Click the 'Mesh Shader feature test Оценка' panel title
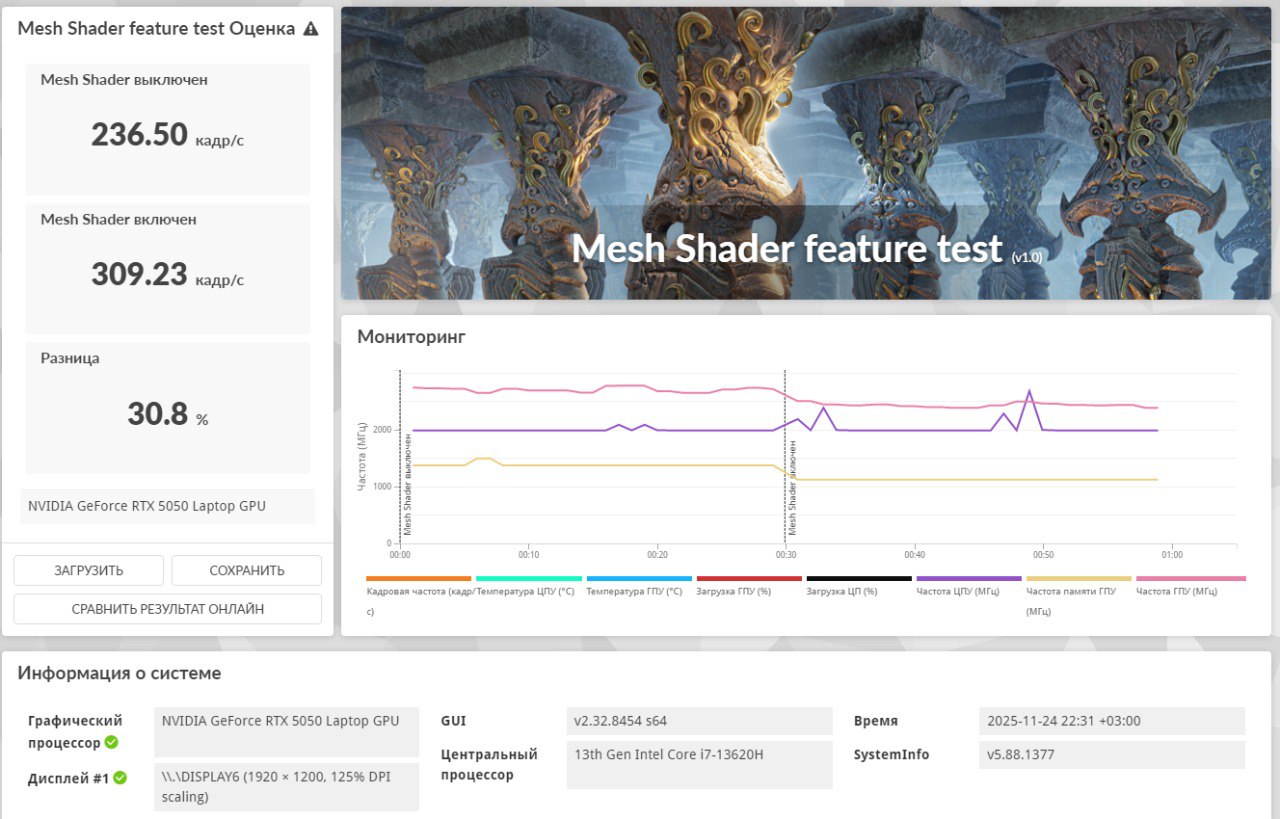Image resolution: width=1280 pixels, height=819 pixels. click(156, 29)
